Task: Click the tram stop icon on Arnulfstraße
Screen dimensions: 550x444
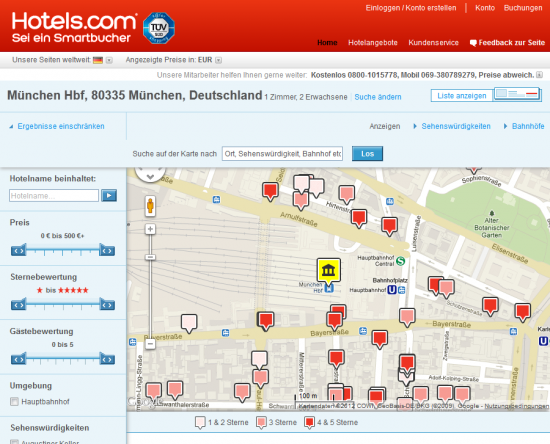Action: pyautogui.click(x=216, y=200)
